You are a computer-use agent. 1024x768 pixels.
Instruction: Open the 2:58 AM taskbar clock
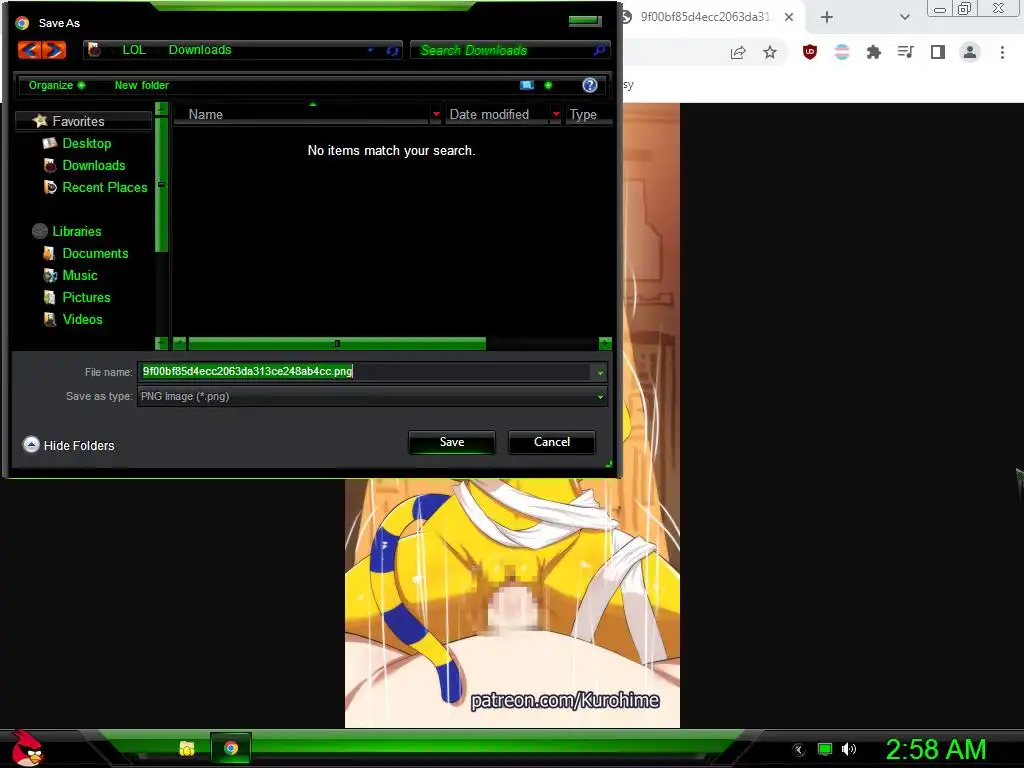tap(936, 750)
